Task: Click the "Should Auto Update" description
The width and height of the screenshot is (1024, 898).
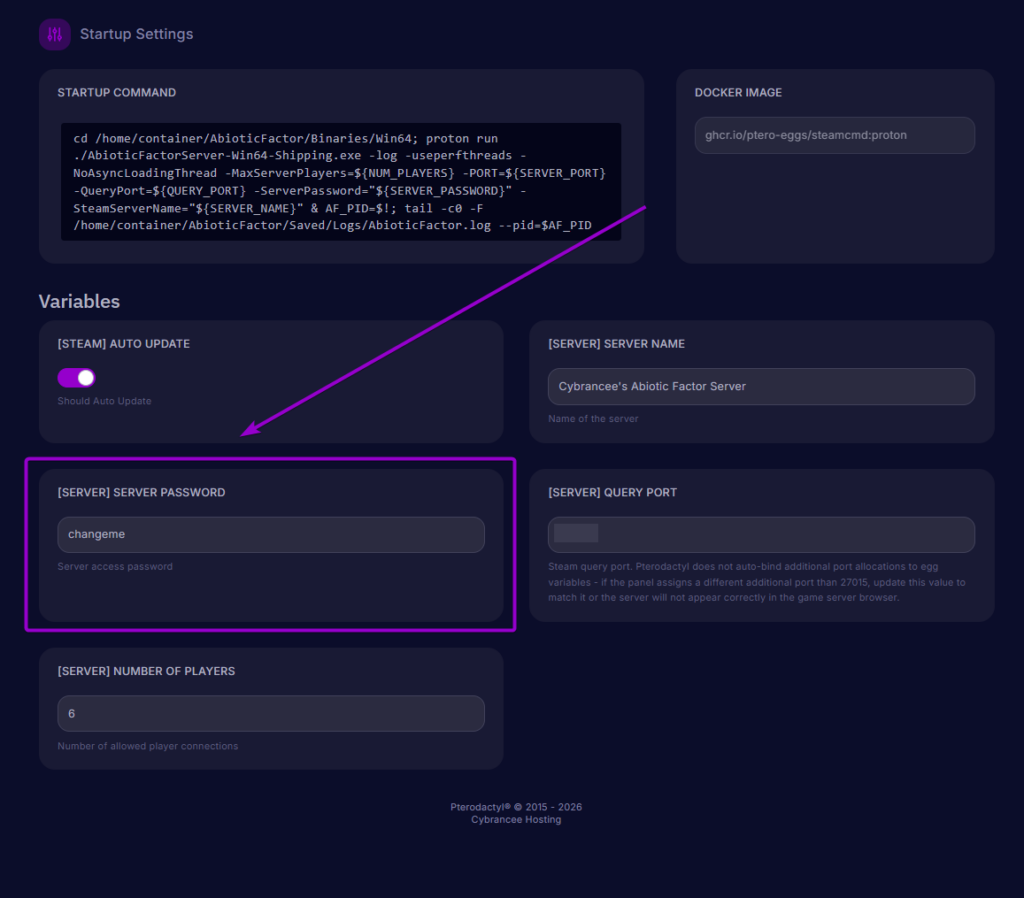Action: [x=104, y=401]
